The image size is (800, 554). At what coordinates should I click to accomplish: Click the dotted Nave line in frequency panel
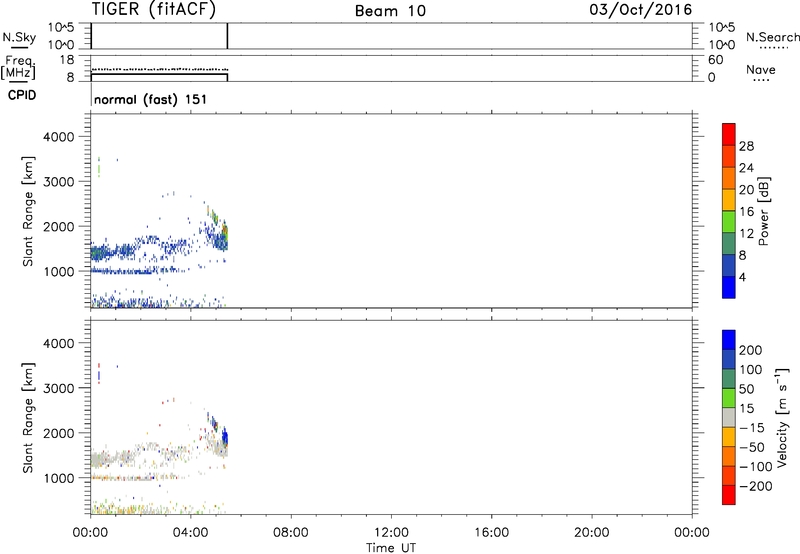coord(160,69)
